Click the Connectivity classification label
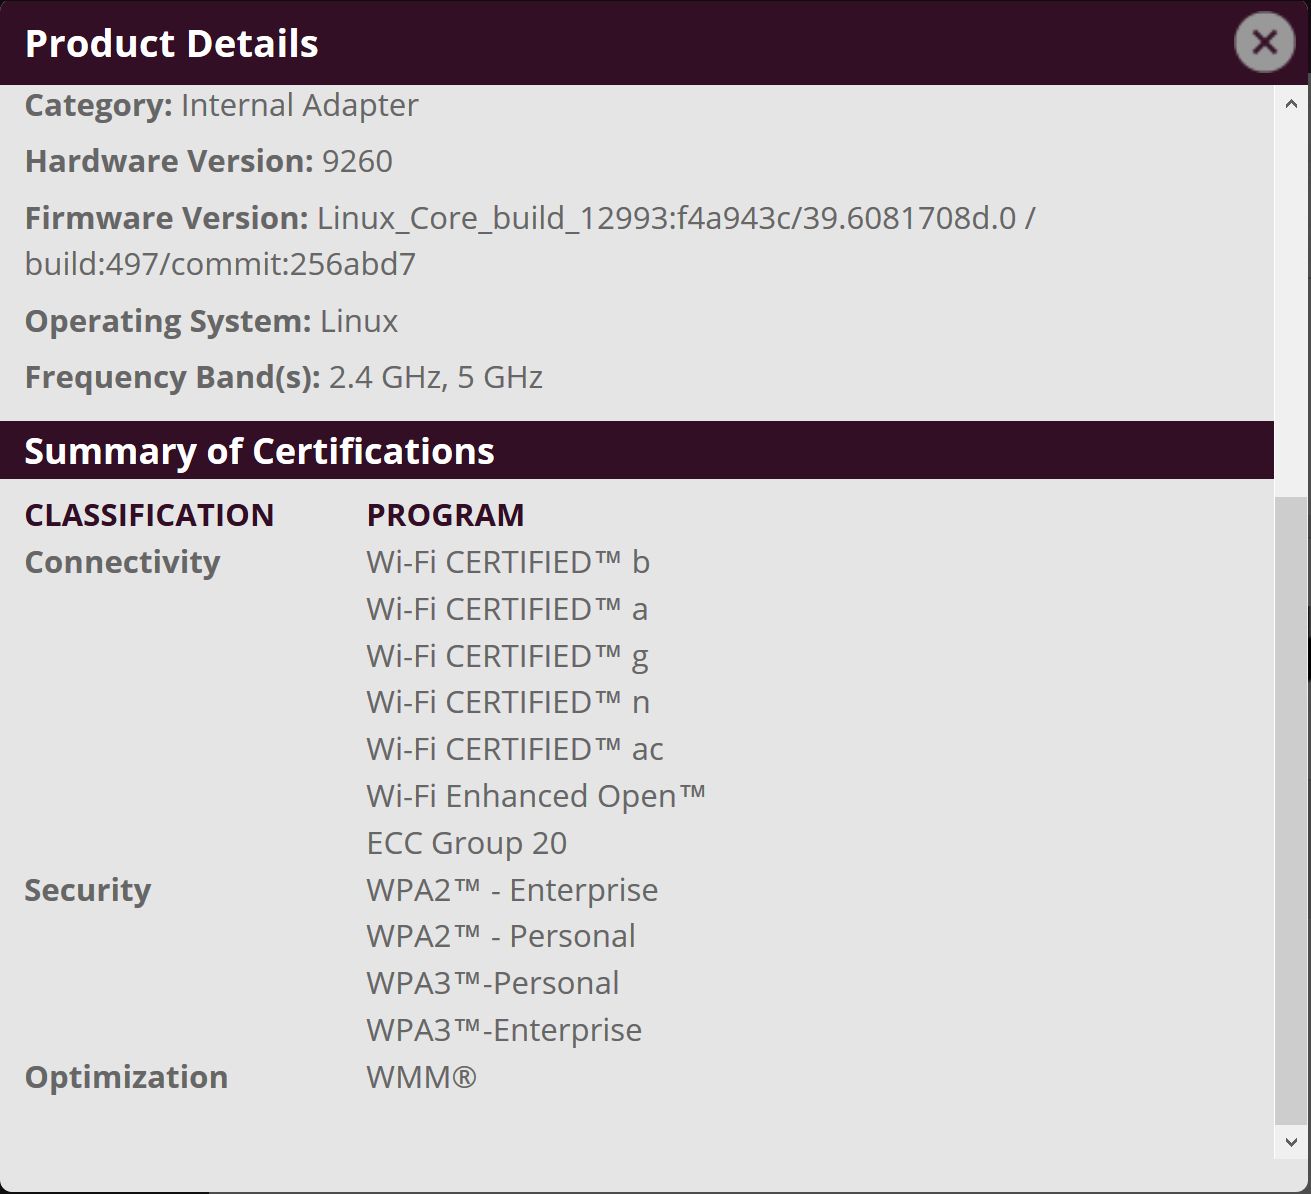 122,562
